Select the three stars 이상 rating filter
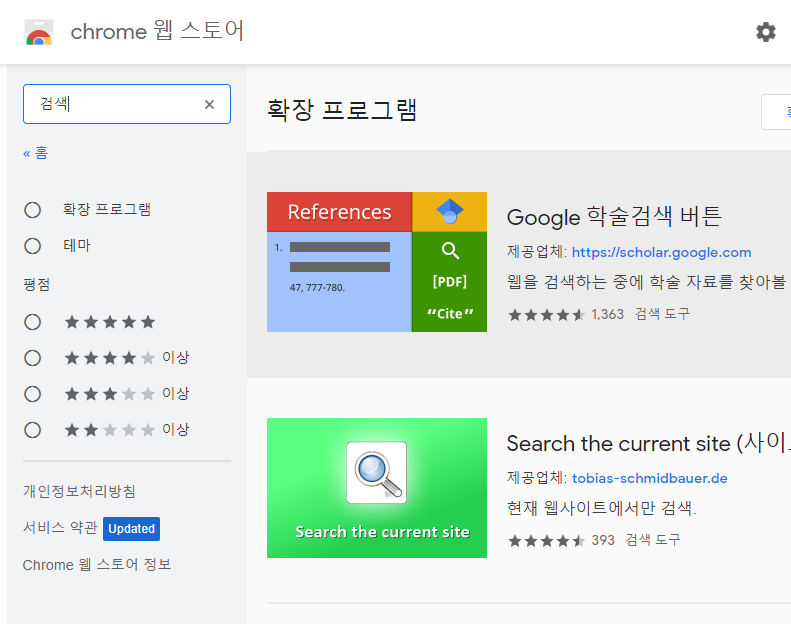This screenshot has width=791, height=624. (x=33, y=394)
